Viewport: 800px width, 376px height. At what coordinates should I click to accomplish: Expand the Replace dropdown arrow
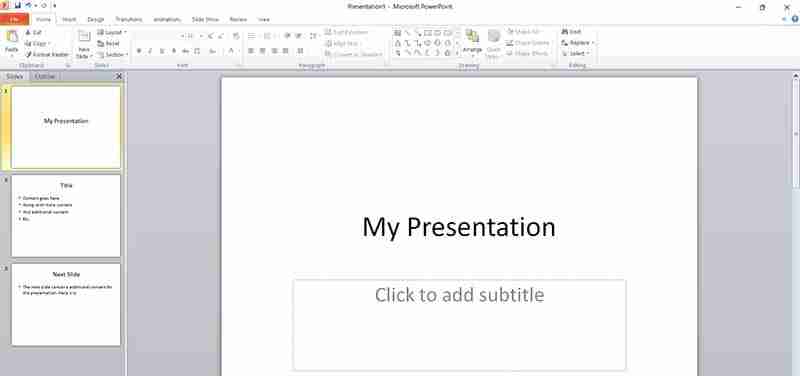593,43
